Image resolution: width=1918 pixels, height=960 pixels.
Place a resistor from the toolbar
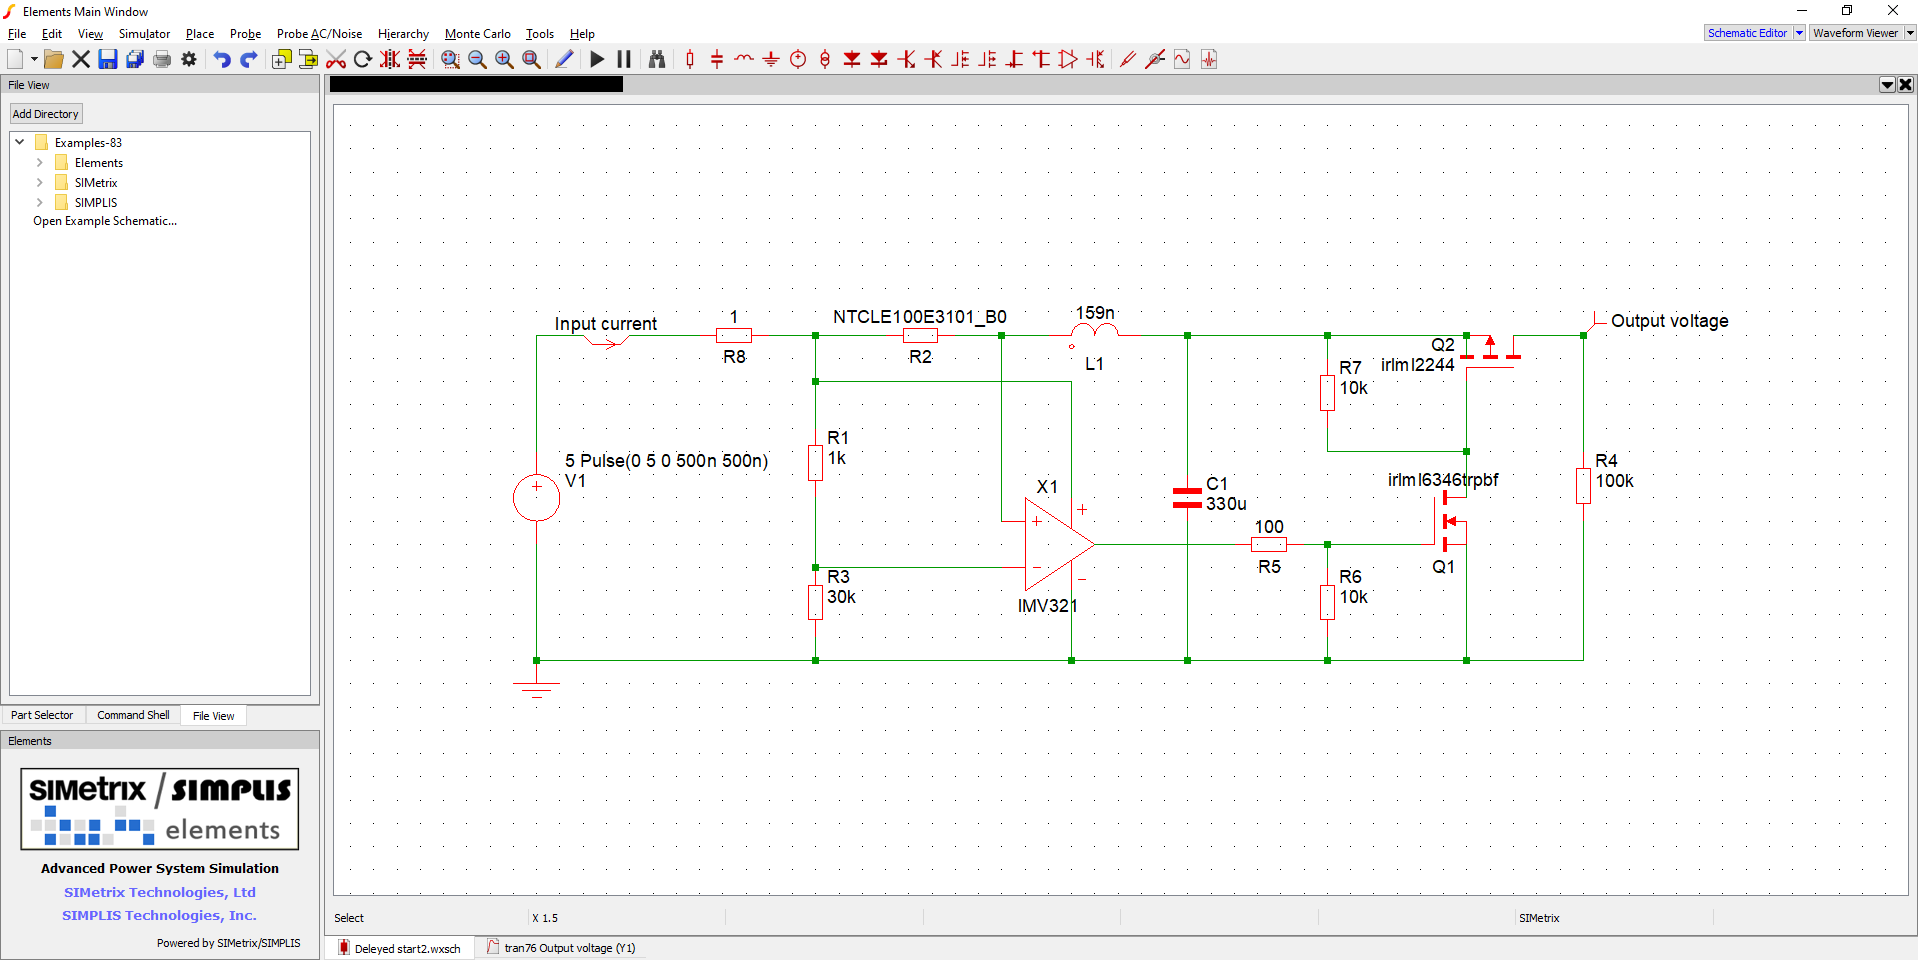point(690,59)
